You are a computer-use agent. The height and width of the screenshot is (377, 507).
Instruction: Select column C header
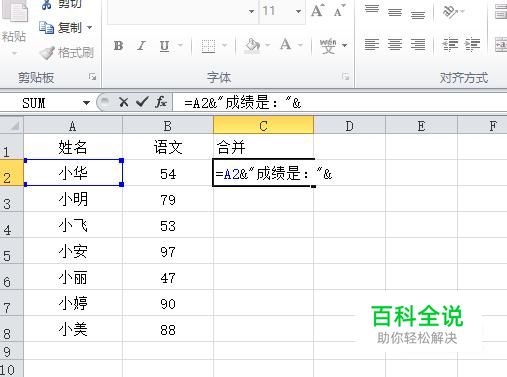click(263, 126)
